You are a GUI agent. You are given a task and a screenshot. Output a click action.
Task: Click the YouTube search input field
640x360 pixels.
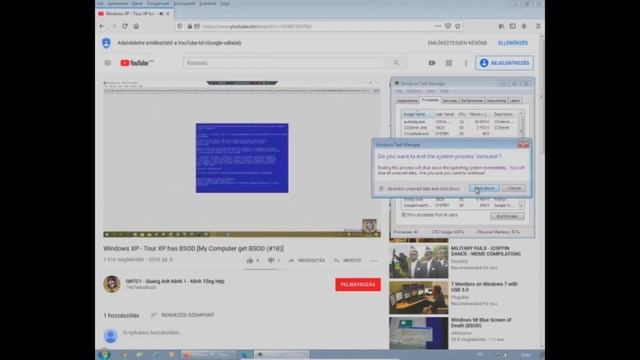pos(284,63)
